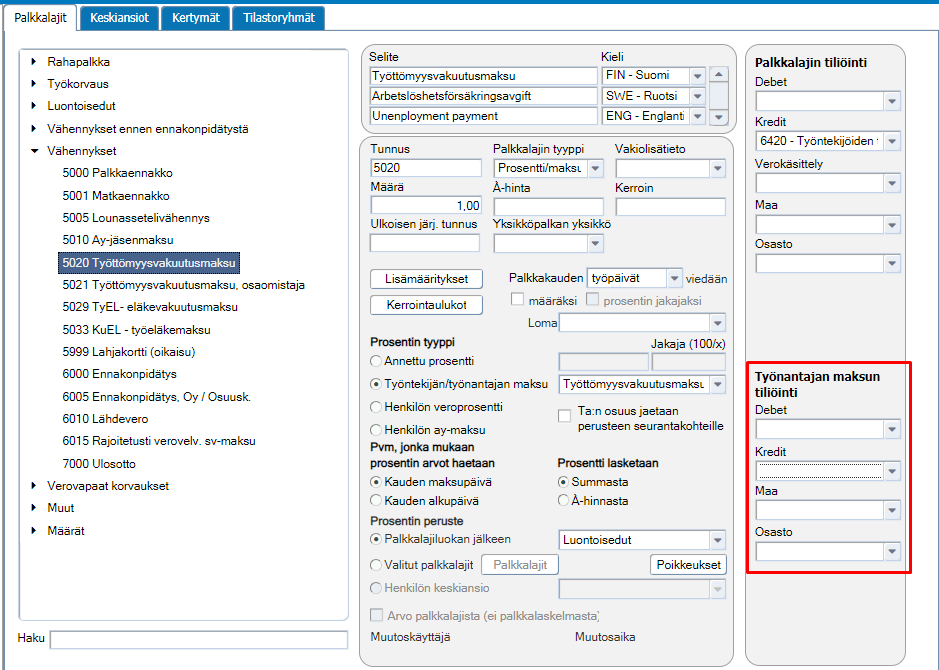Viewport: 939px width, 670px height.
Task: Click the Määrä field showing 1,00
Action: (426, 206)
